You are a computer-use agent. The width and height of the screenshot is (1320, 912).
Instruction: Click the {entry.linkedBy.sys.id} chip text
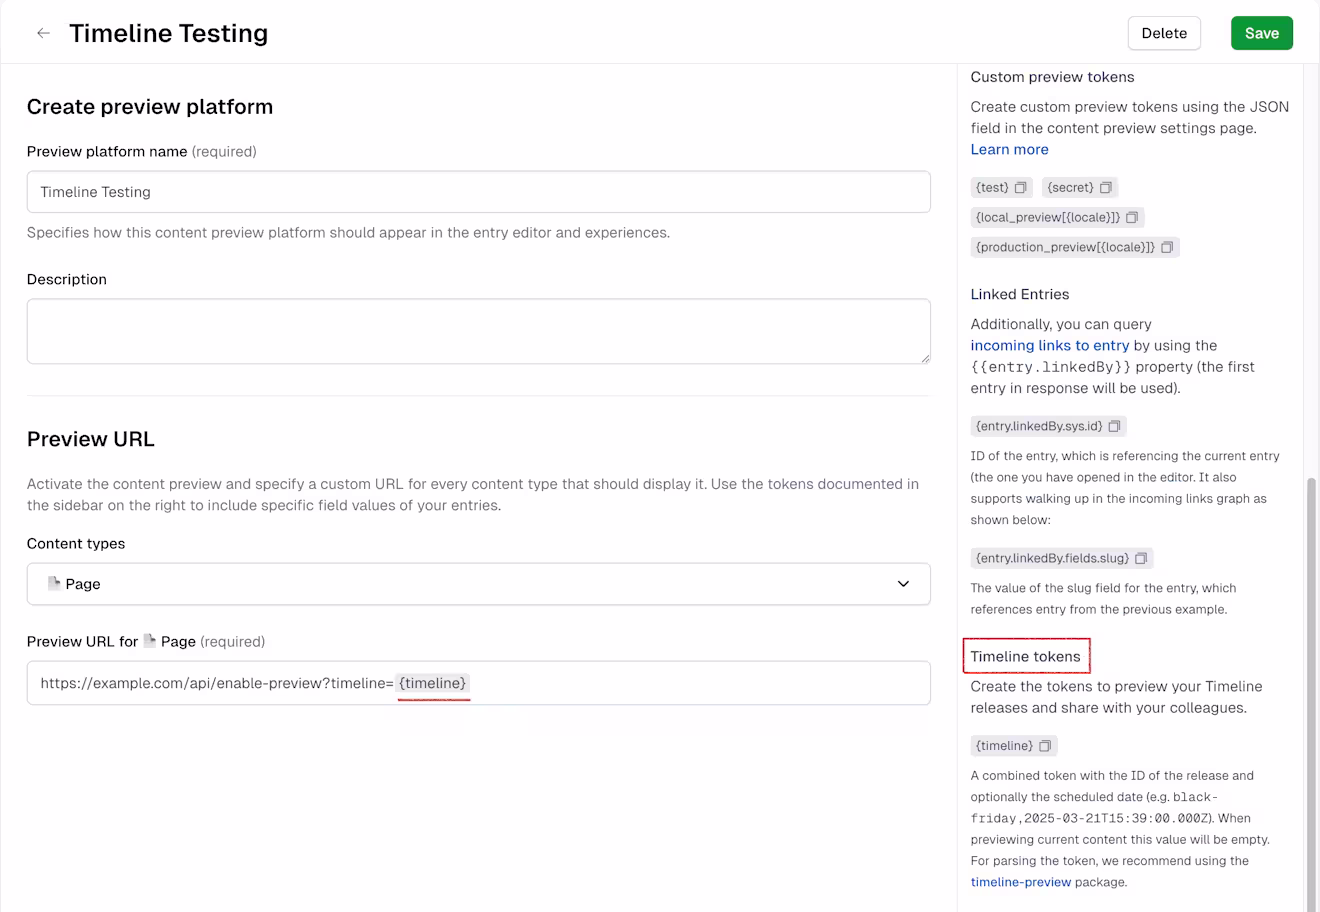1039,426
